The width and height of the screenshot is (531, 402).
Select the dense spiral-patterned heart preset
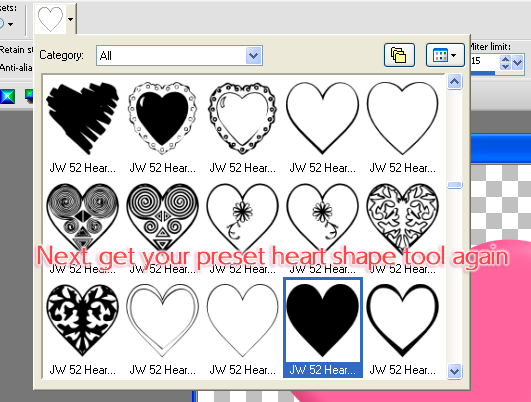pos(82,218)
